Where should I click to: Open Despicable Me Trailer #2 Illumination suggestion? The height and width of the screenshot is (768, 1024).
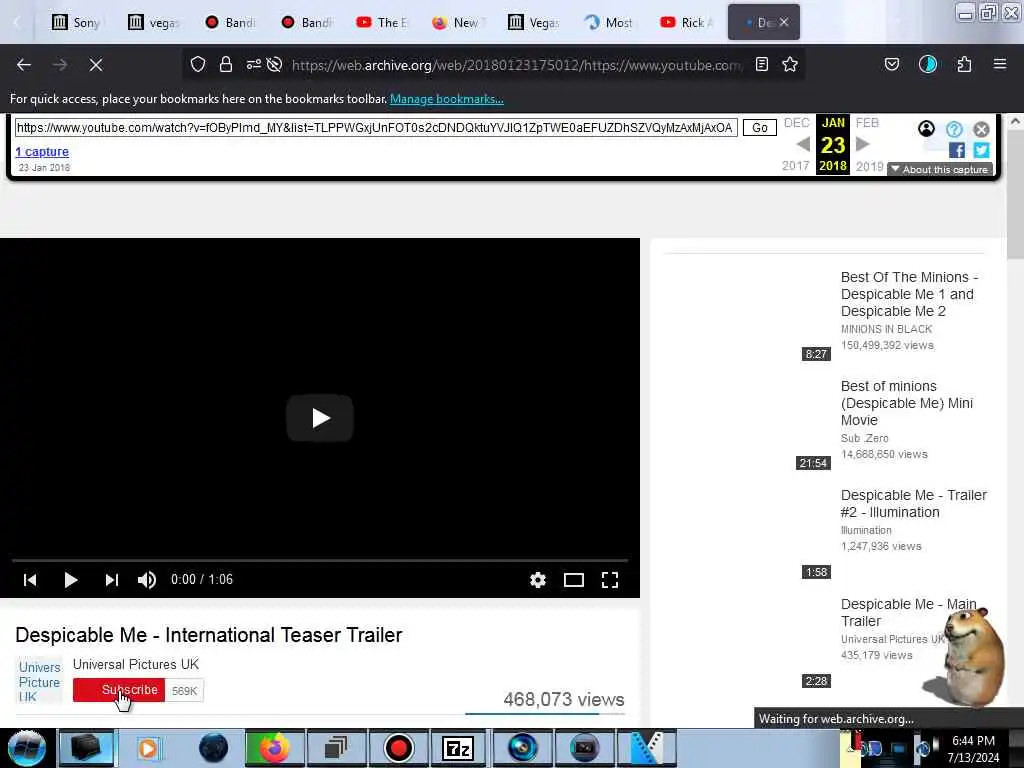pyautogui.click(x=914, y=504)
